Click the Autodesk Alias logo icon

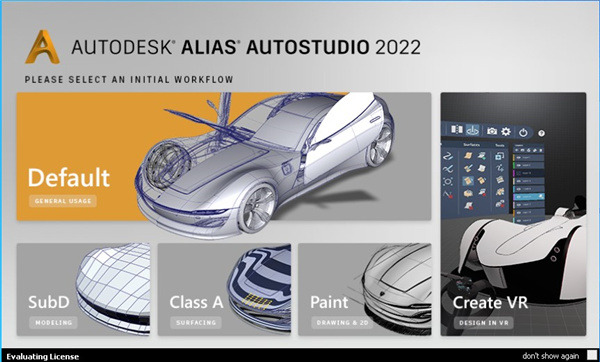pyautogui.click(x=42, y=47)
